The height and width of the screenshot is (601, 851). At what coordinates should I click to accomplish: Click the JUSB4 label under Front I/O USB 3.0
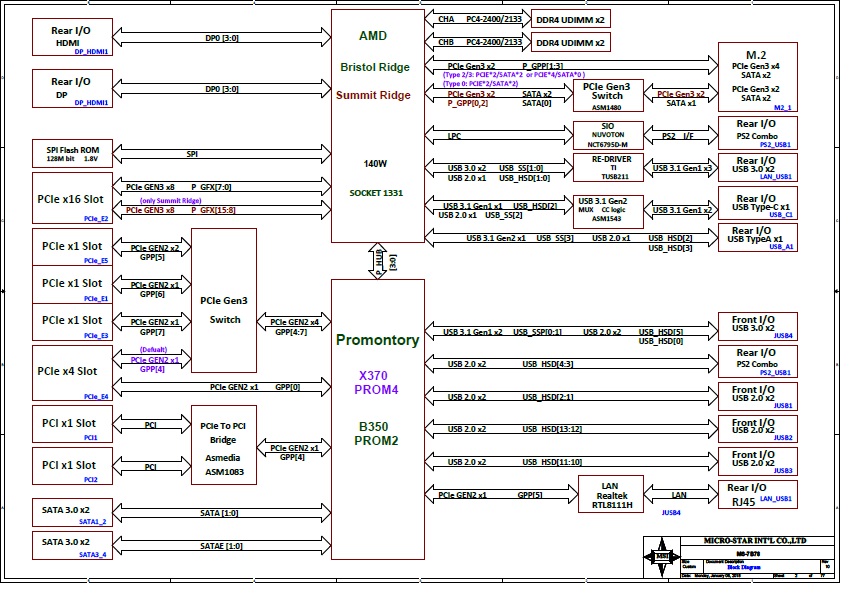pos(783,337)
